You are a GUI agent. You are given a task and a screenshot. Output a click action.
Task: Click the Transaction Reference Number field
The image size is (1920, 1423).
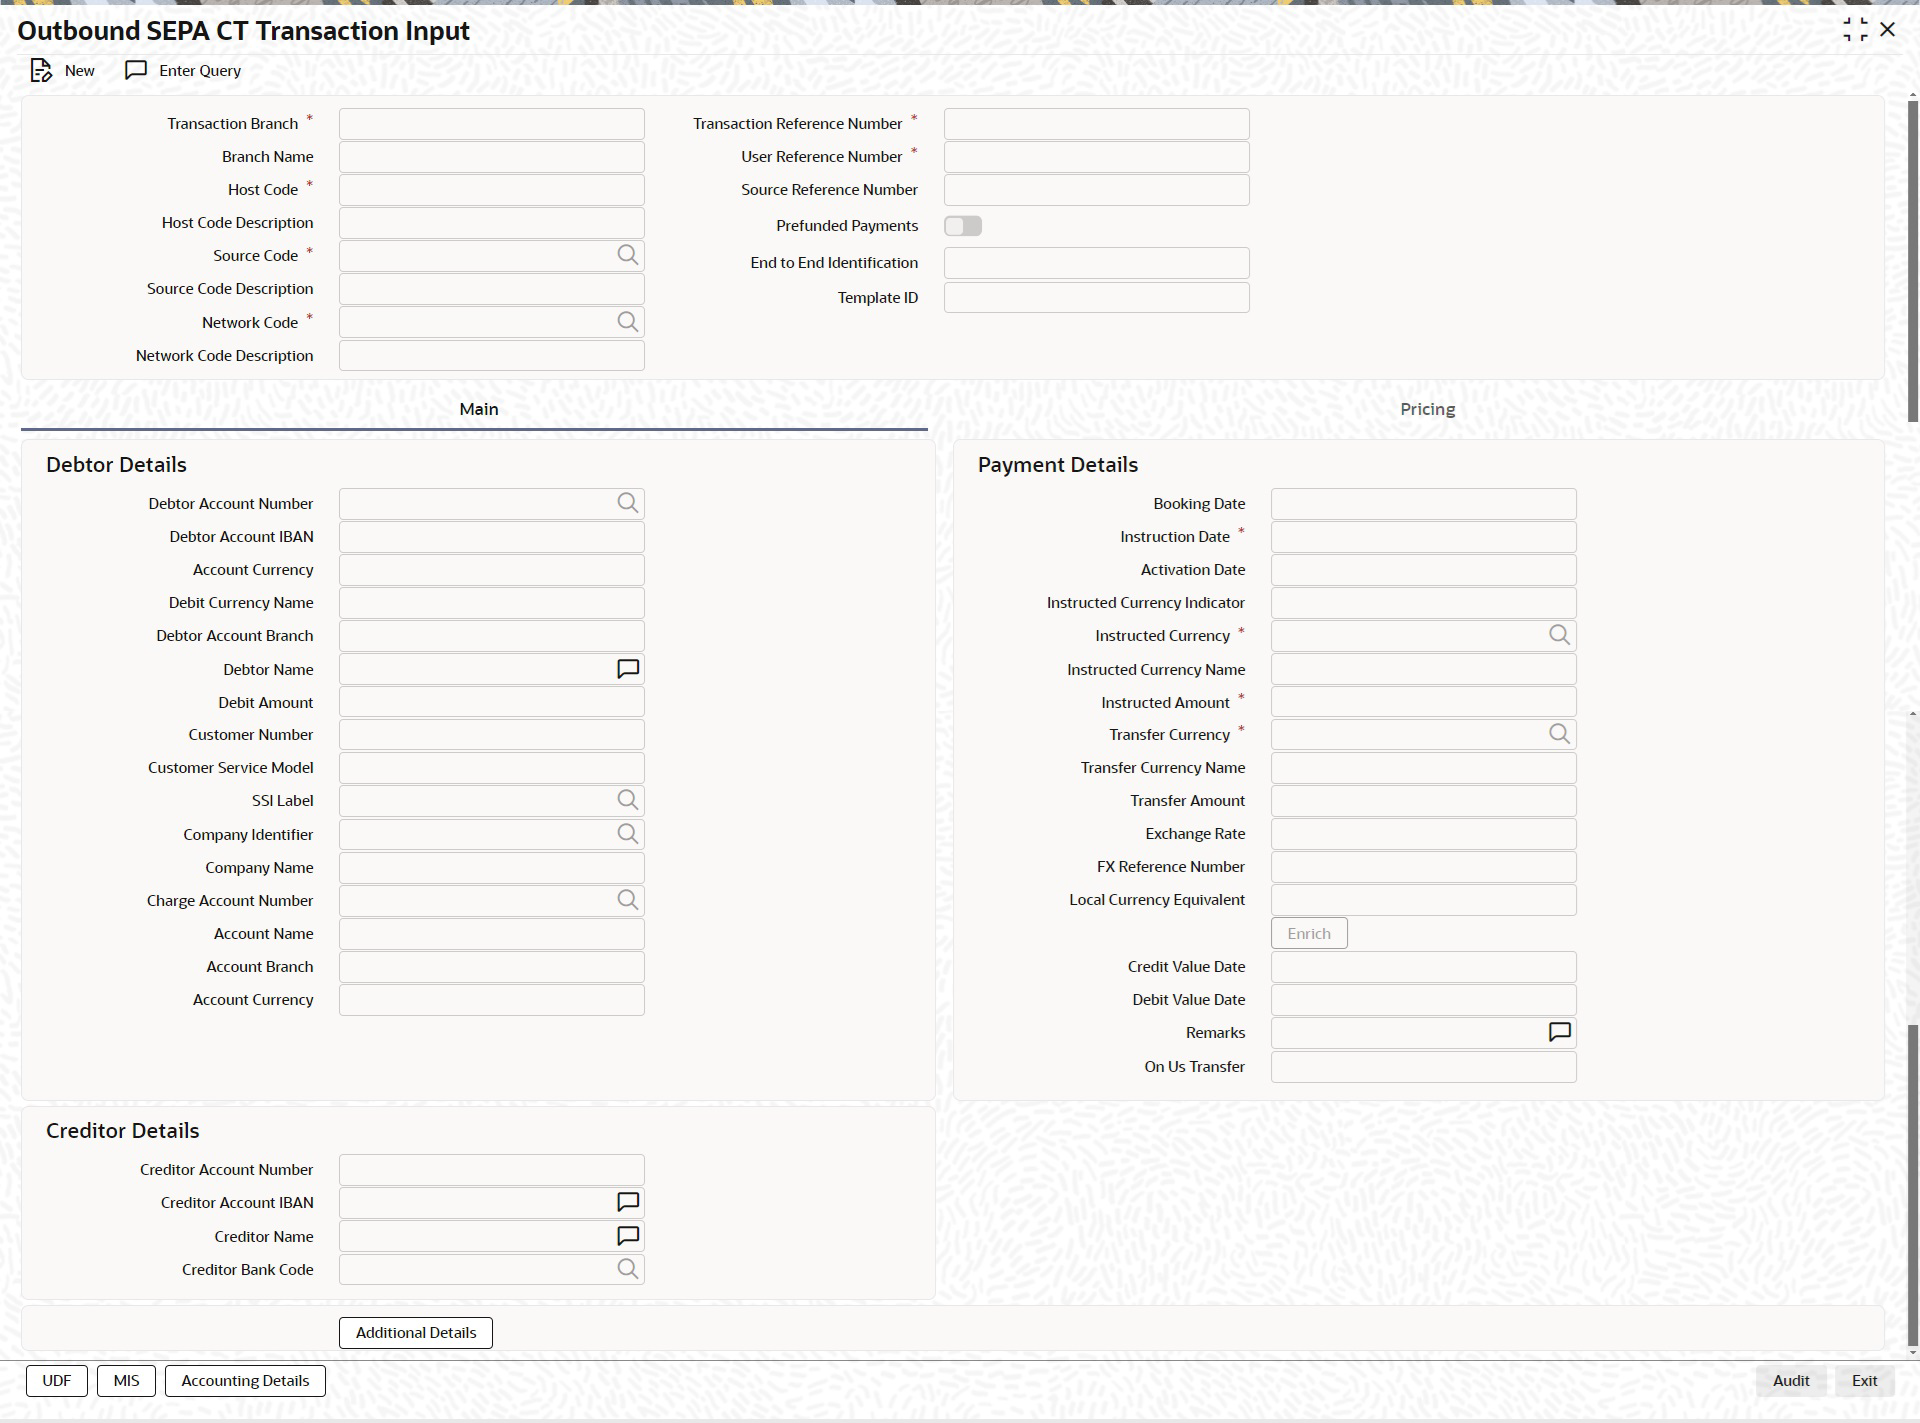click(1096, 124)
